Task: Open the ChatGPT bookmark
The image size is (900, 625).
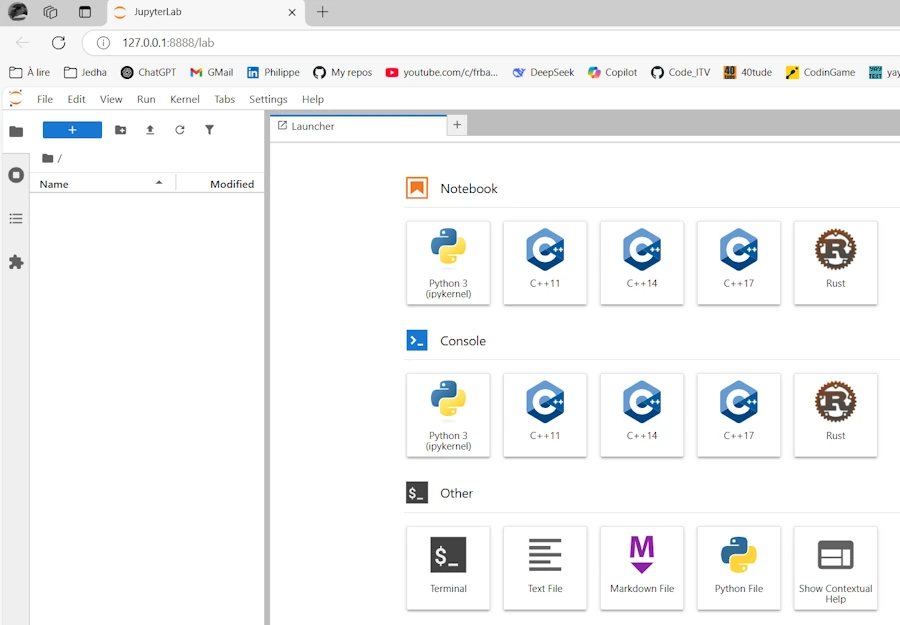Action: [x=148, y=72]
